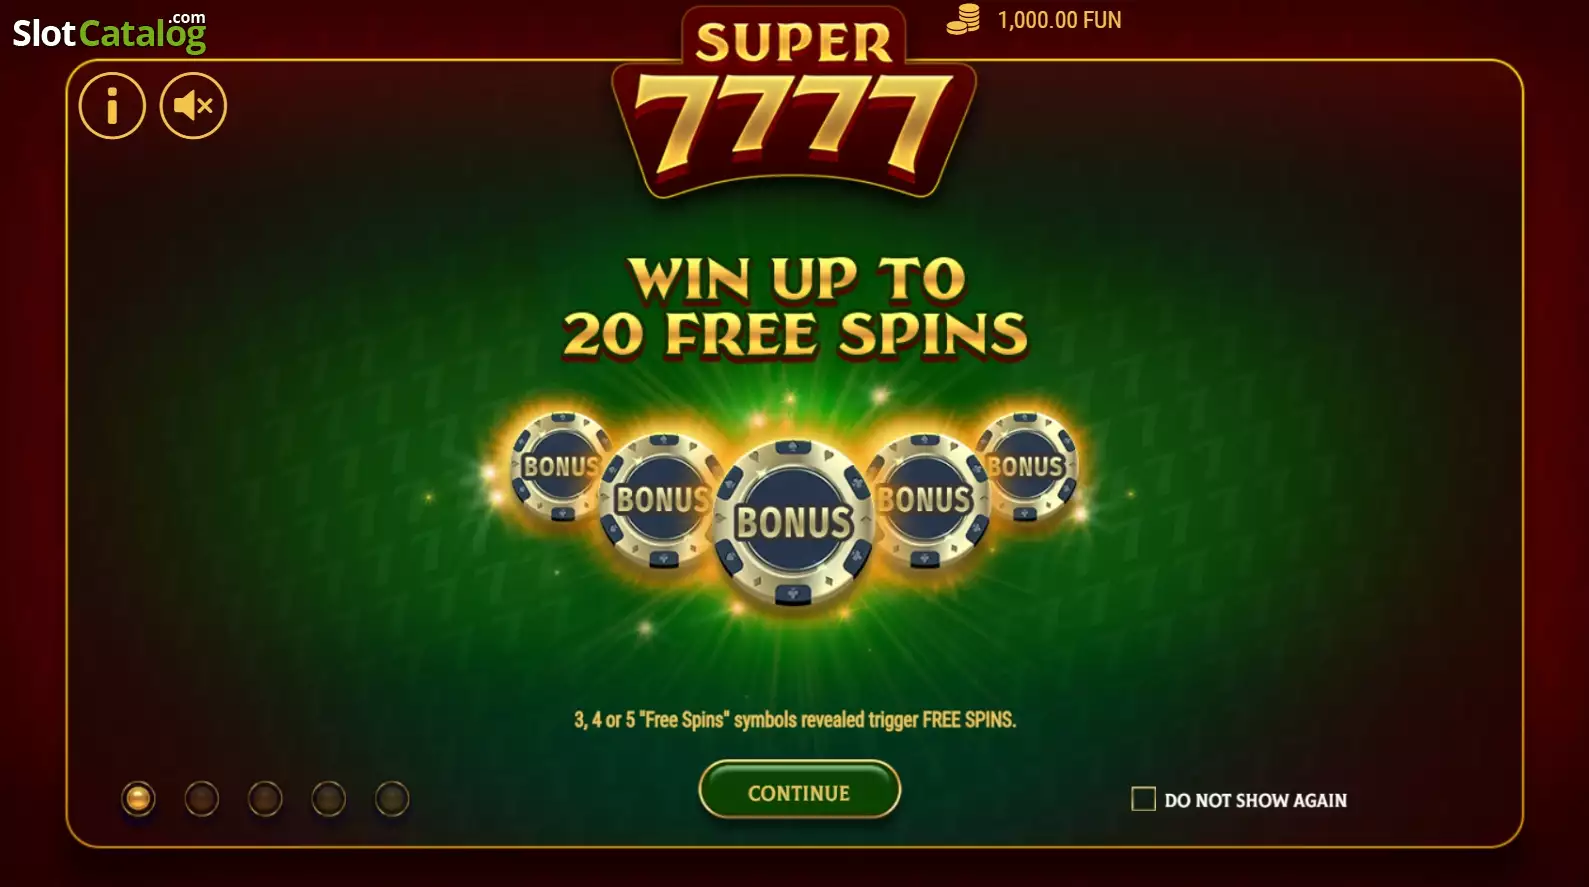
Task: Go to third intro page dot
Action: click(265, 798)
